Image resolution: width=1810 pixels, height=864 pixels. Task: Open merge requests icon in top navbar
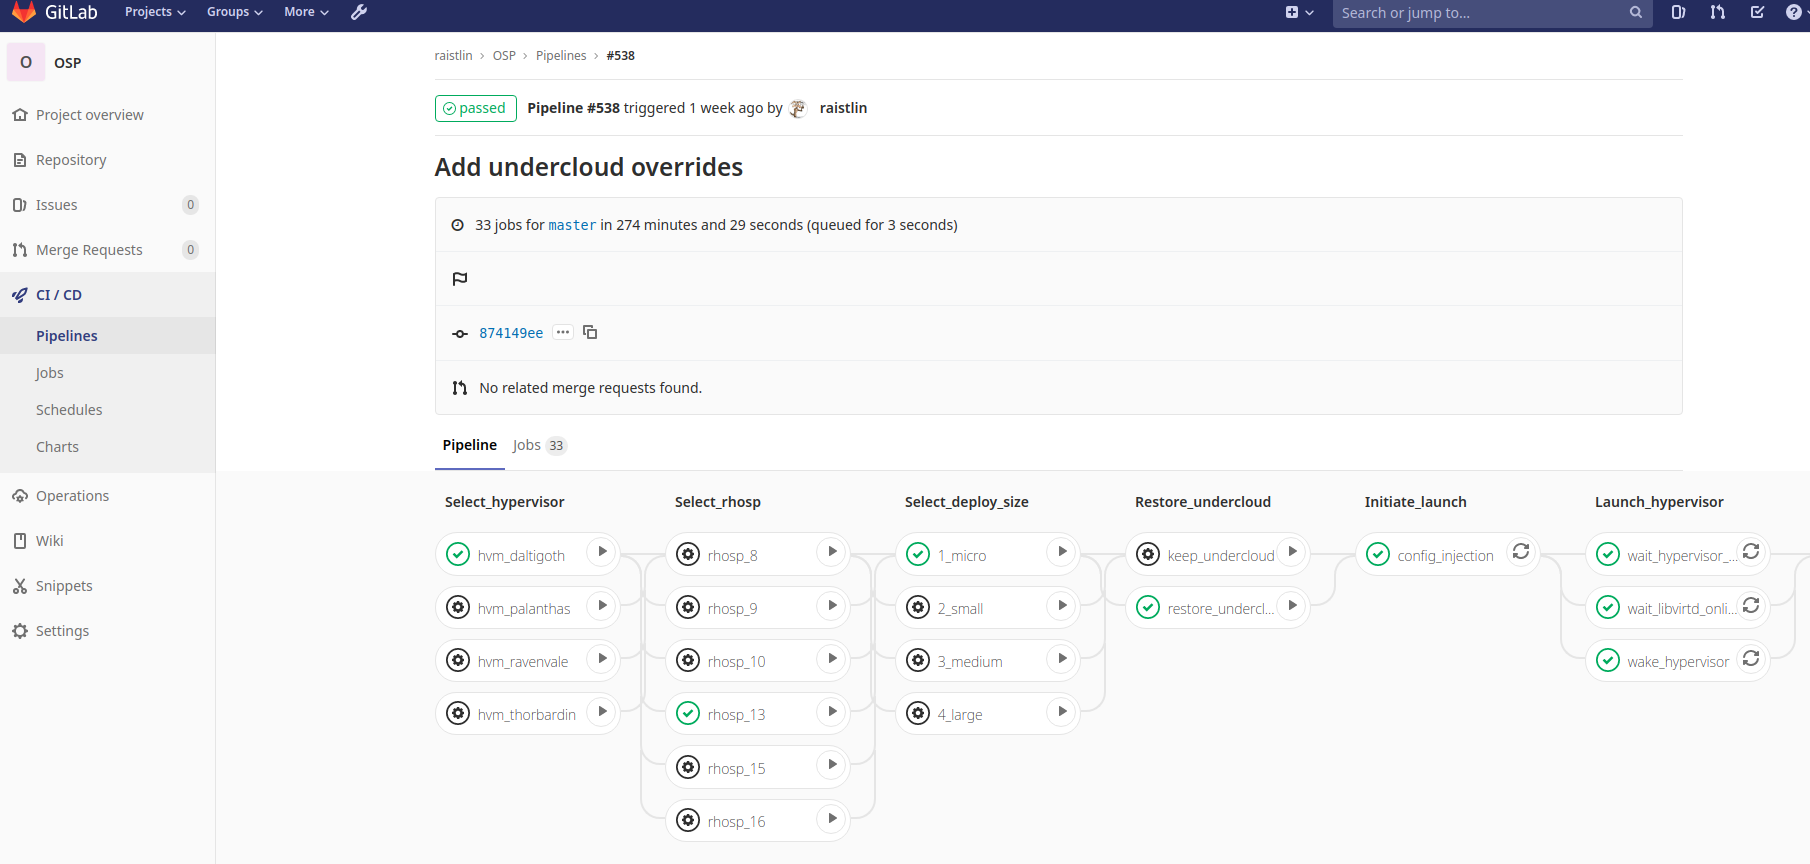(x=1718, y=12)
